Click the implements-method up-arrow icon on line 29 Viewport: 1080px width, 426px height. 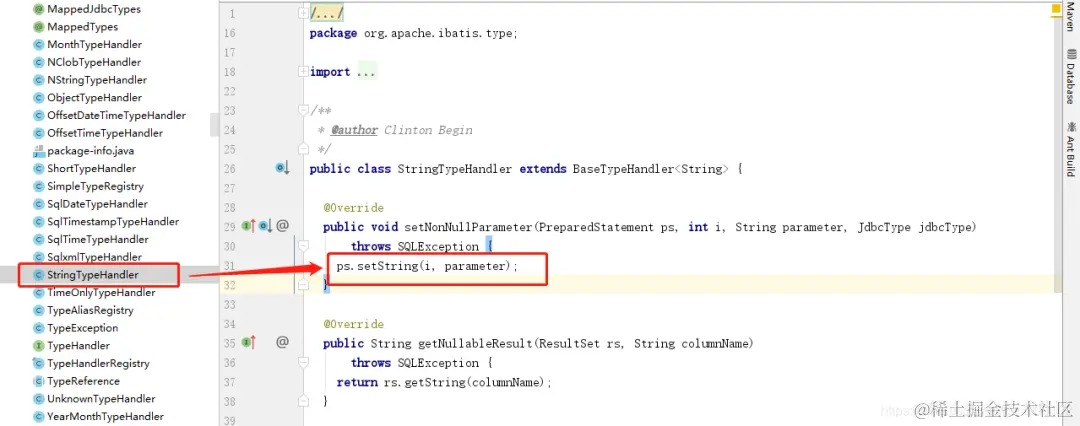pos(249,225)
